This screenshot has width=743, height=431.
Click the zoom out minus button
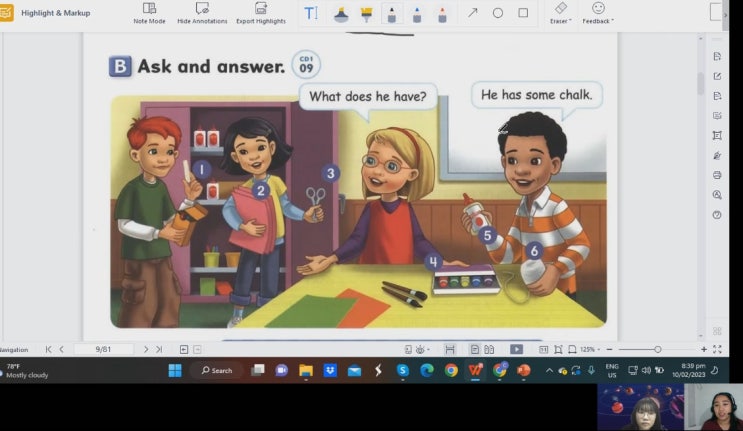click(609, 350)
